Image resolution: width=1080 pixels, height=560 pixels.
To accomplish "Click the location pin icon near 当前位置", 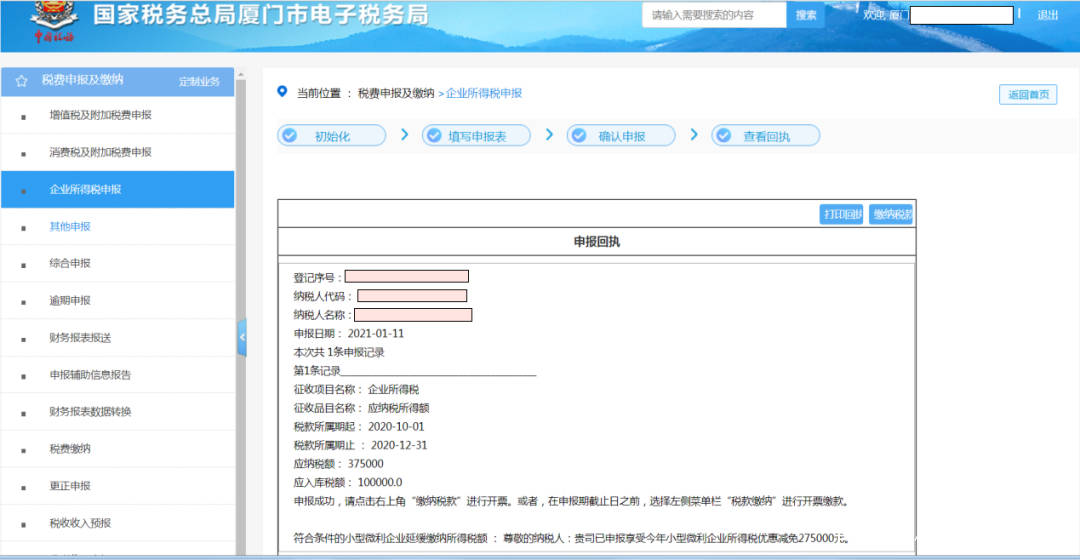I will [282, 92].
